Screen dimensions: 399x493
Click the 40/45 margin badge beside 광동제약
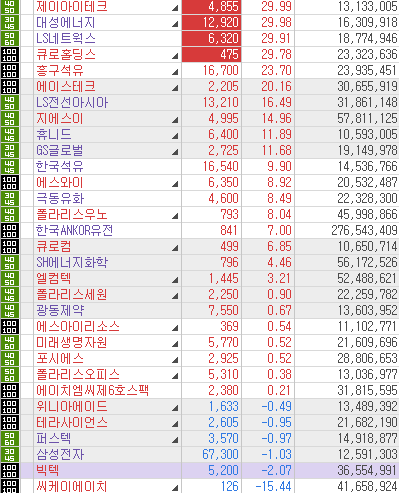(x=10, y=311)
